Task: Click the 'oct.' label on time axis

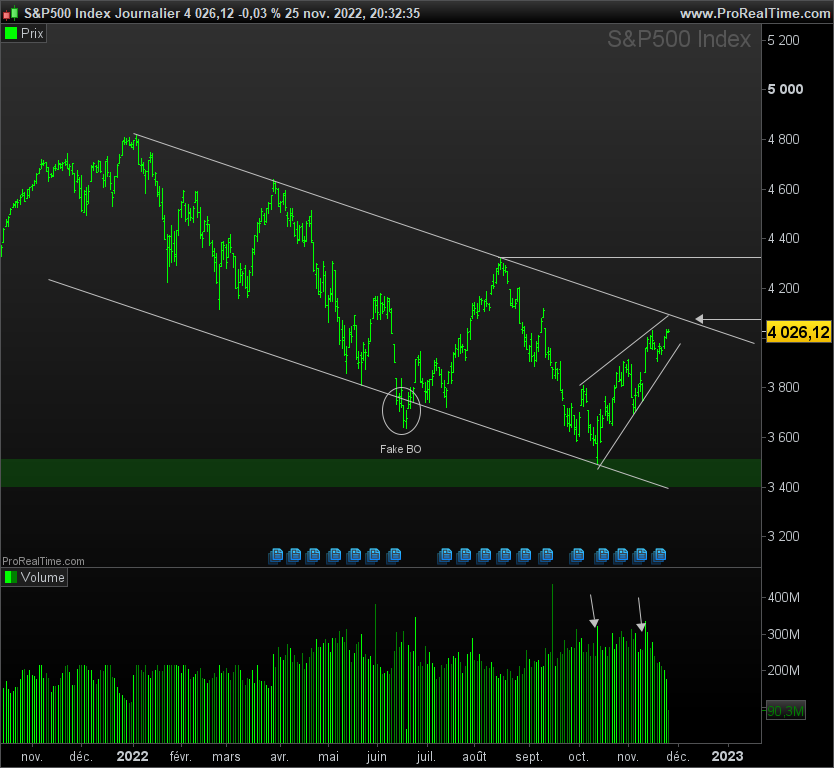Action: coord(578,757)
